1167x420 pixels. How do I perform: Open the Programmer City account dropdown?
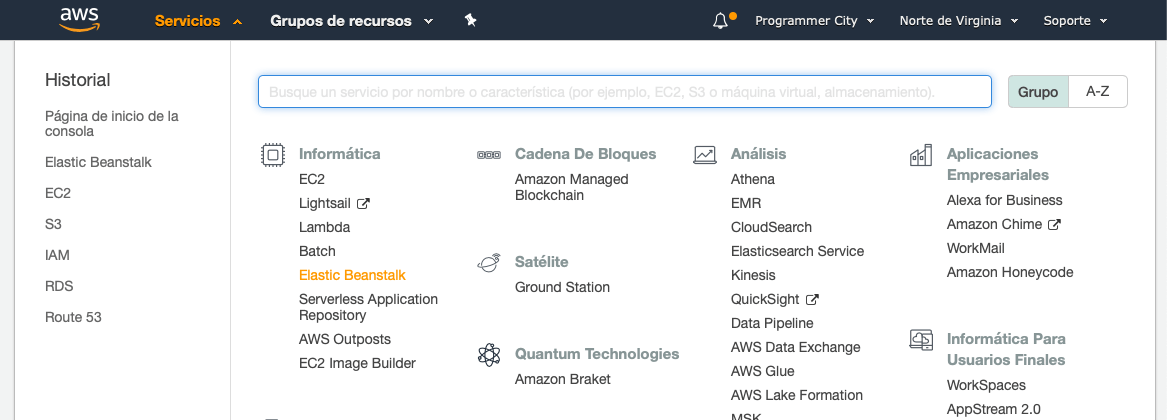click(814, 21)
